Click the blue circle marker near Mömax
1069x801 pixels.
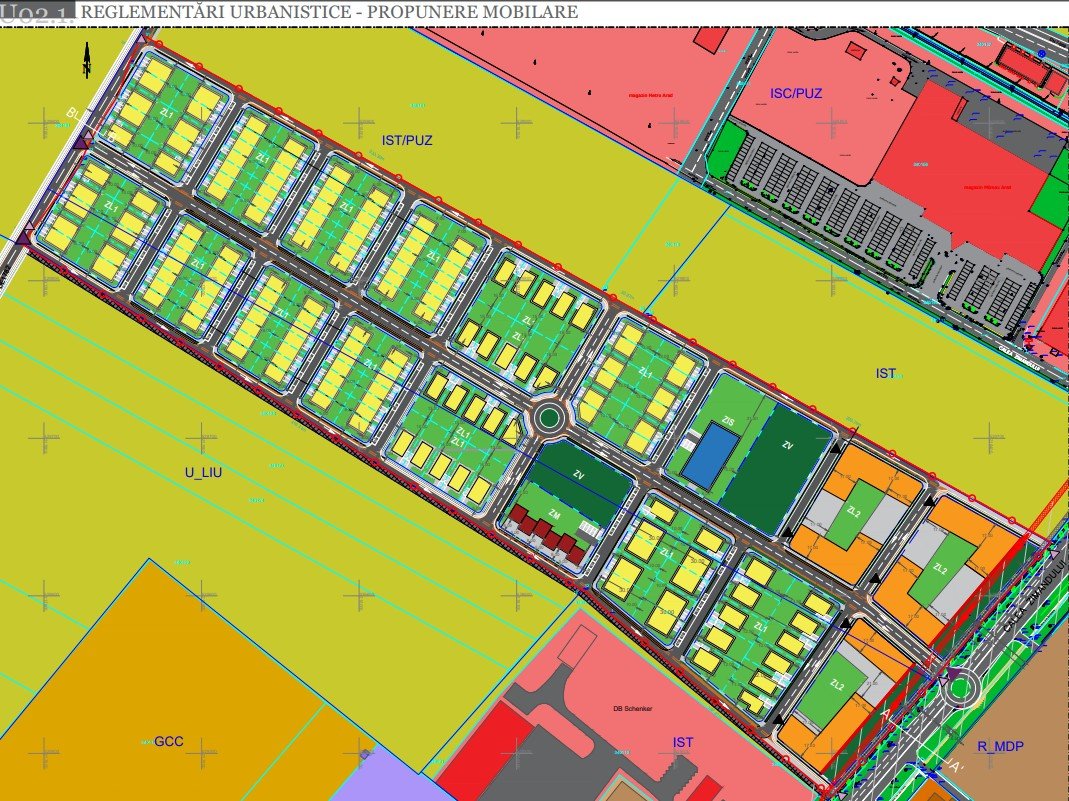1042,53
